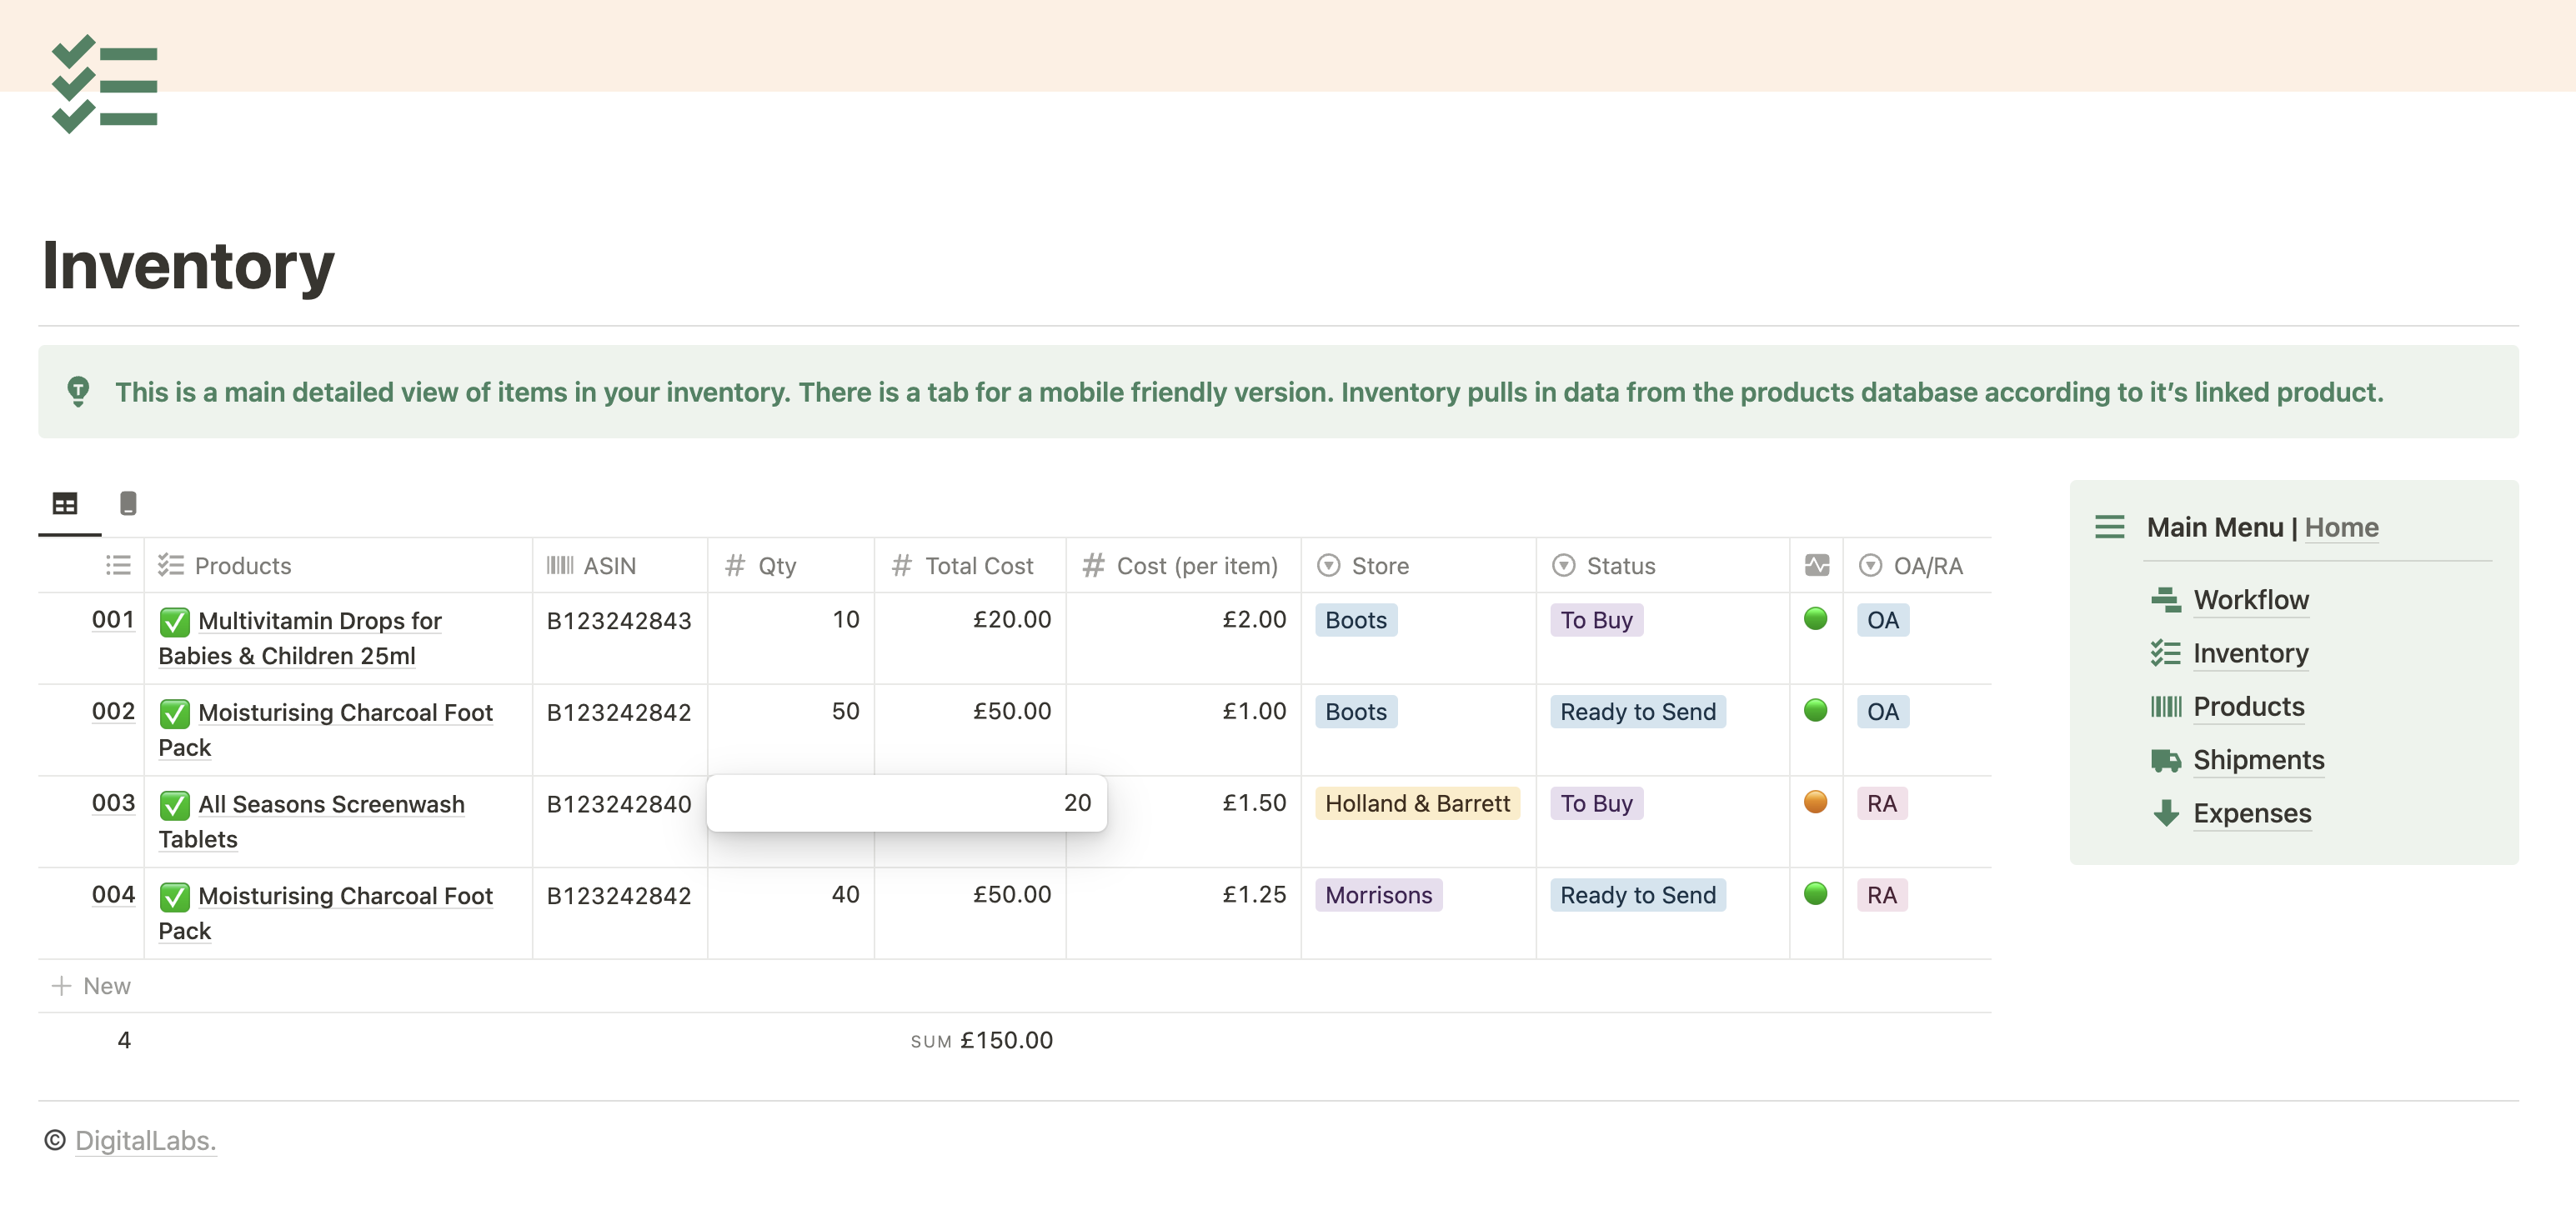The height and width of the screenshot is (1225, 2576).
Task: Click the To Buy tag on row 001
Action: point(1596,619)
